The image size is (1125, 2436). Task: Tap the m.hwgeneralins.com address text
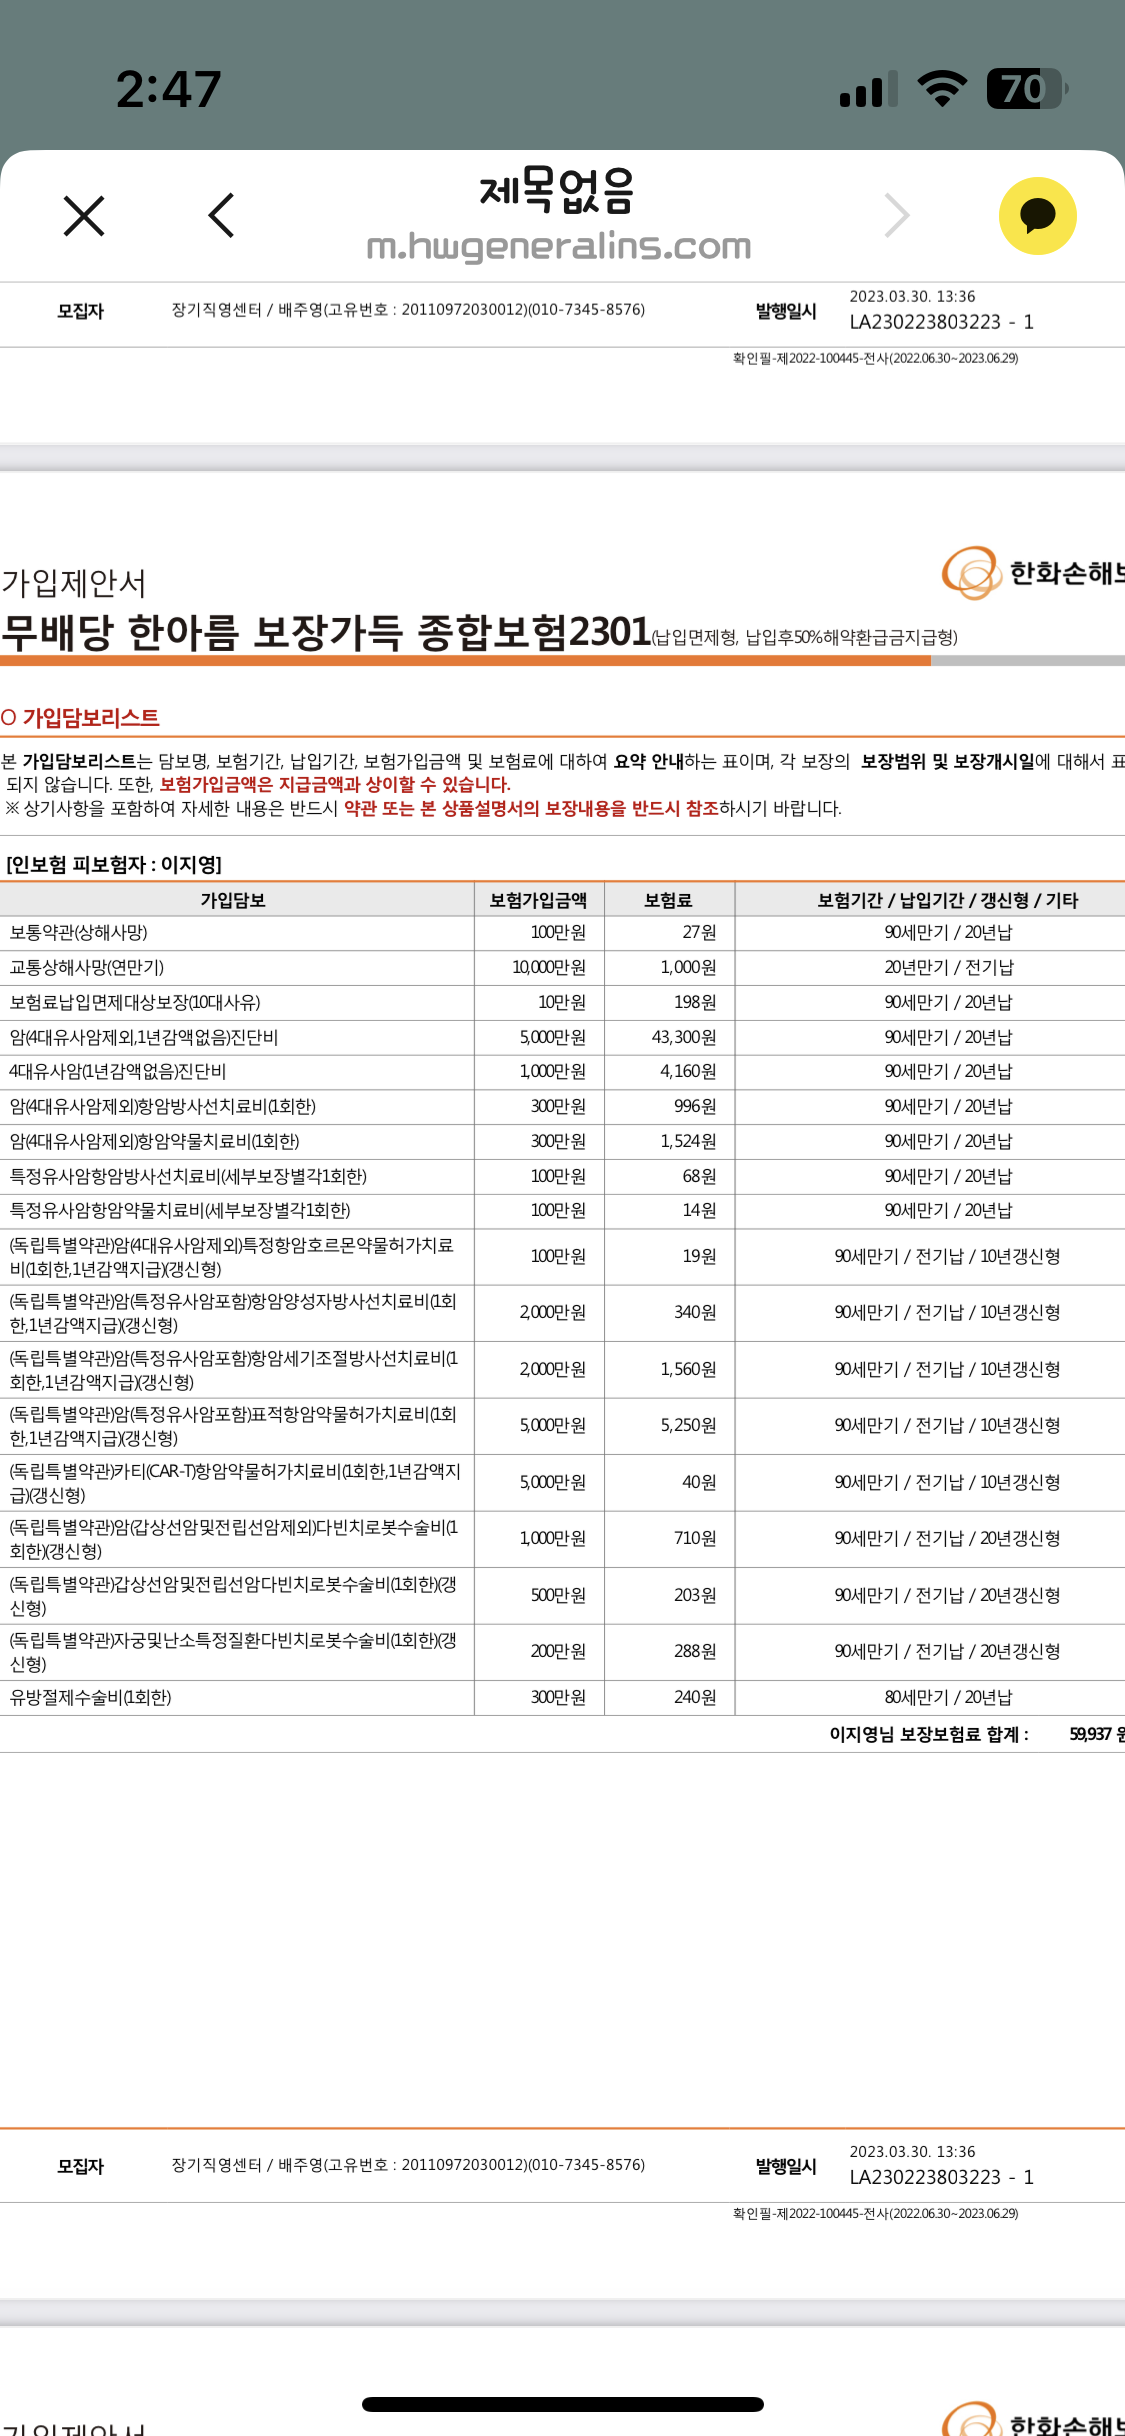point(558,246)
